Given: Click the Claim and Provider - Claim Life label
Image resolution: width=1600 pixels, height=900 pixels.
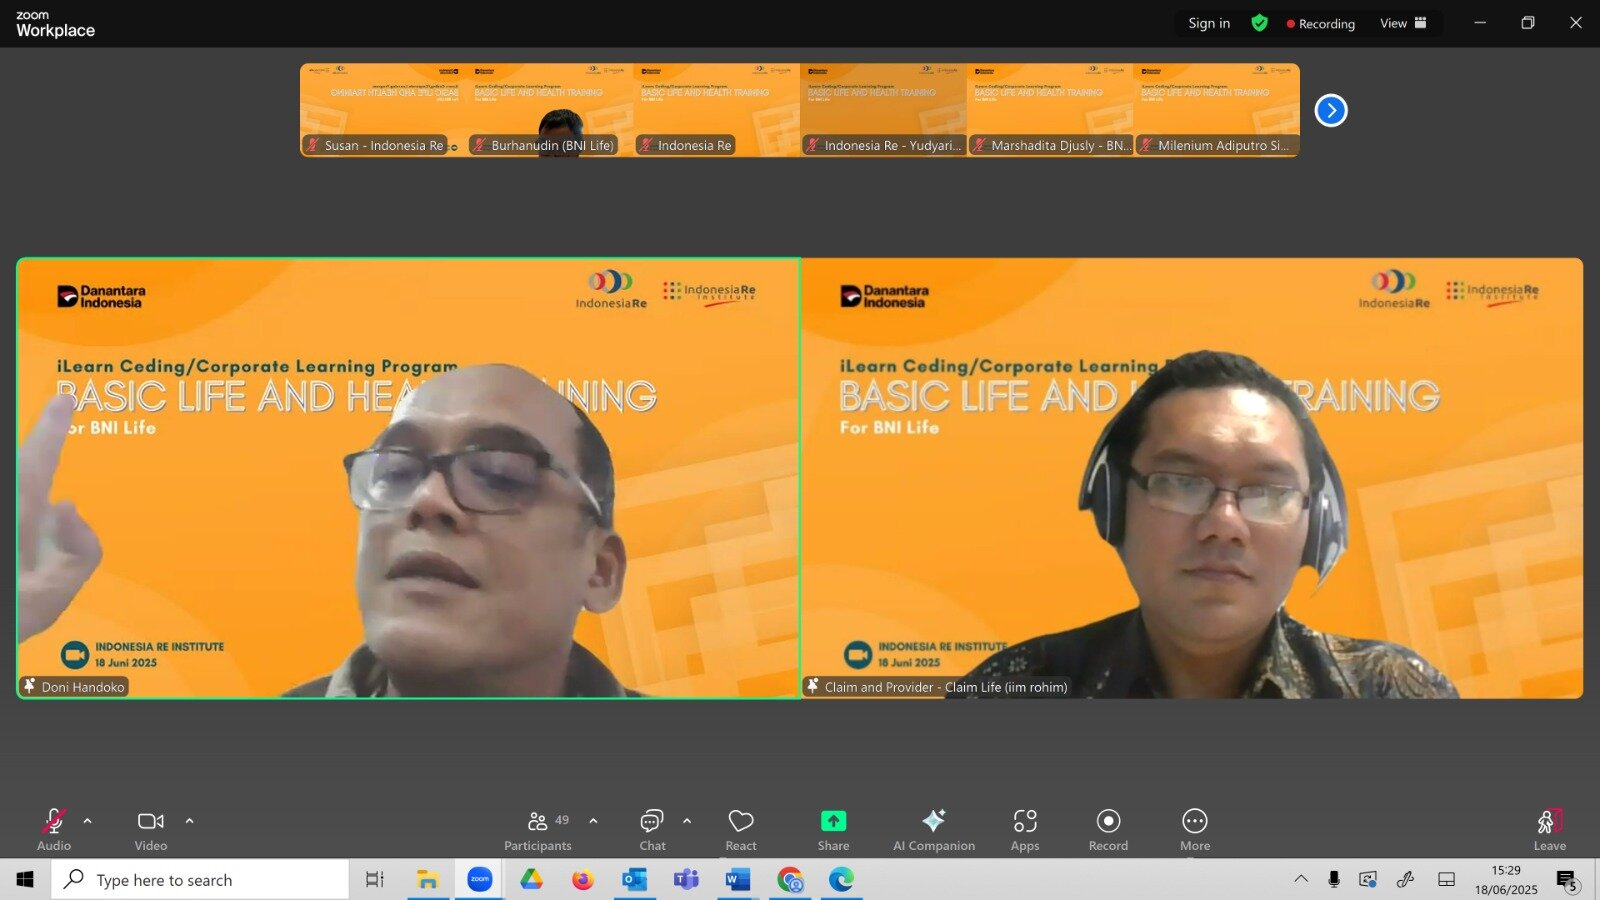Looking at the screenshot, I should 937,687.
